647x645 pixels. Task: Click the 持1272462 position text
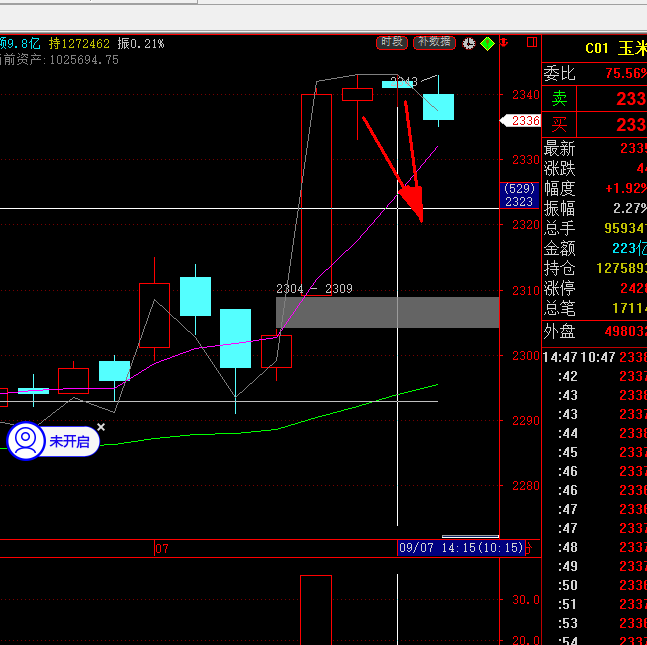coord(79,43)
